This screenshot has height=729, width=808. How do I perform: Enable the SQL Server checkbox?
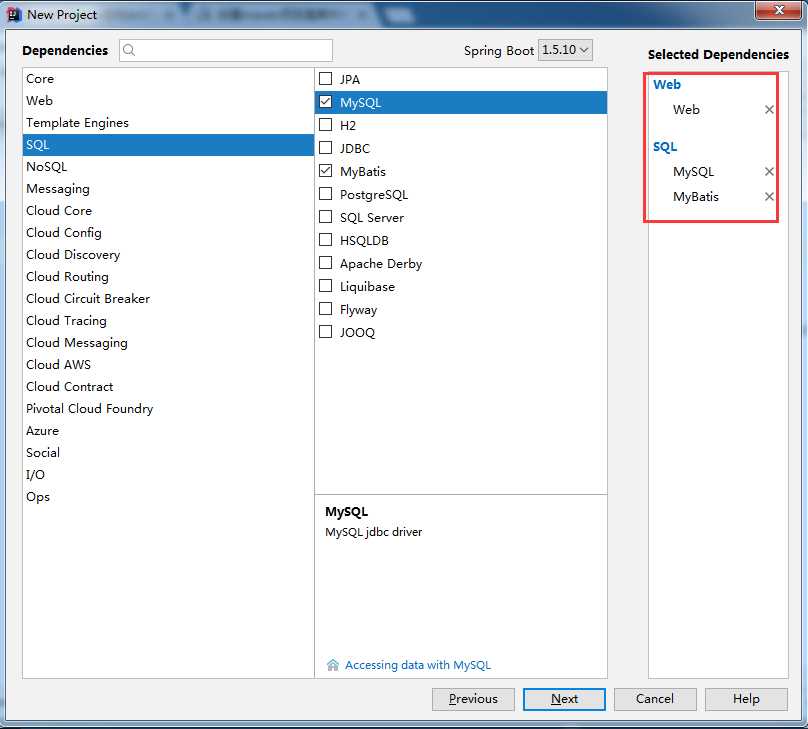point(325,216)
